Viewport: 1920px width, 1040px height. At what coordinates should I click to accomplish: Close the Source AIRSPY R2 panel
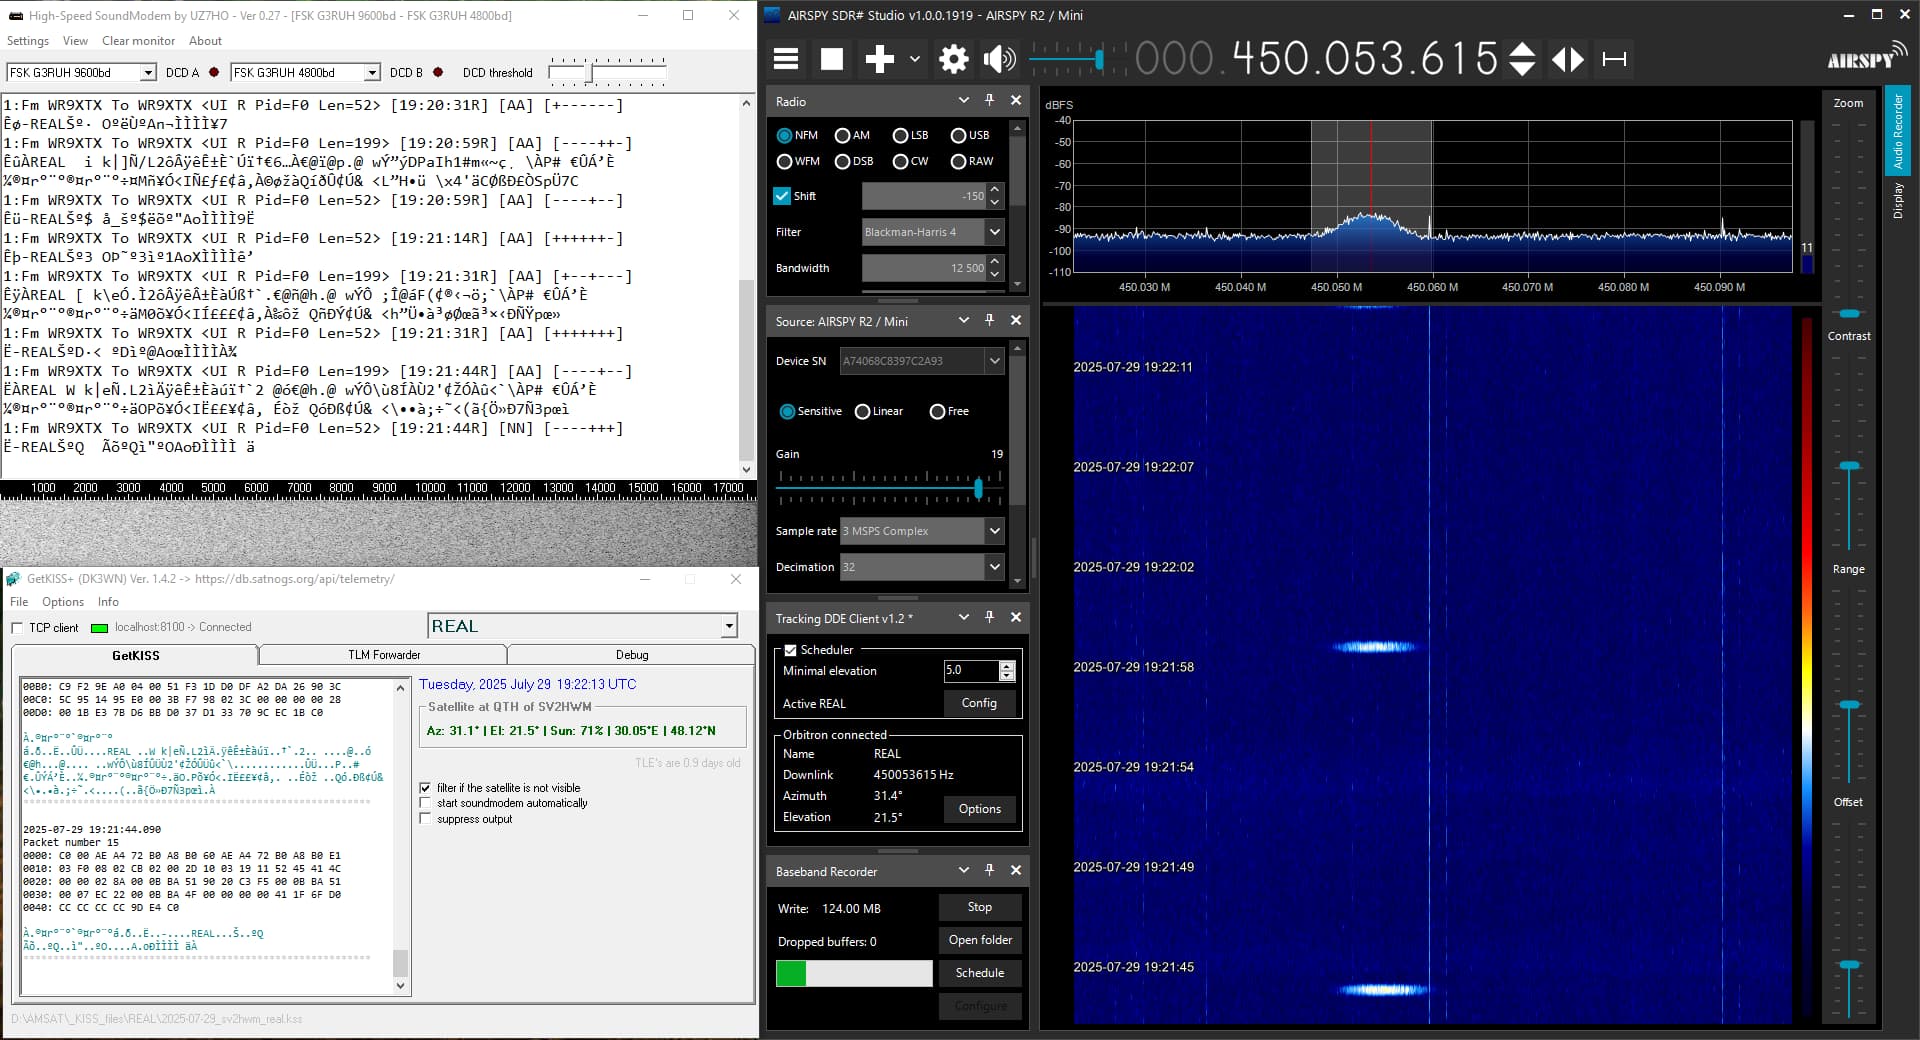click(x=1015, y=320)
